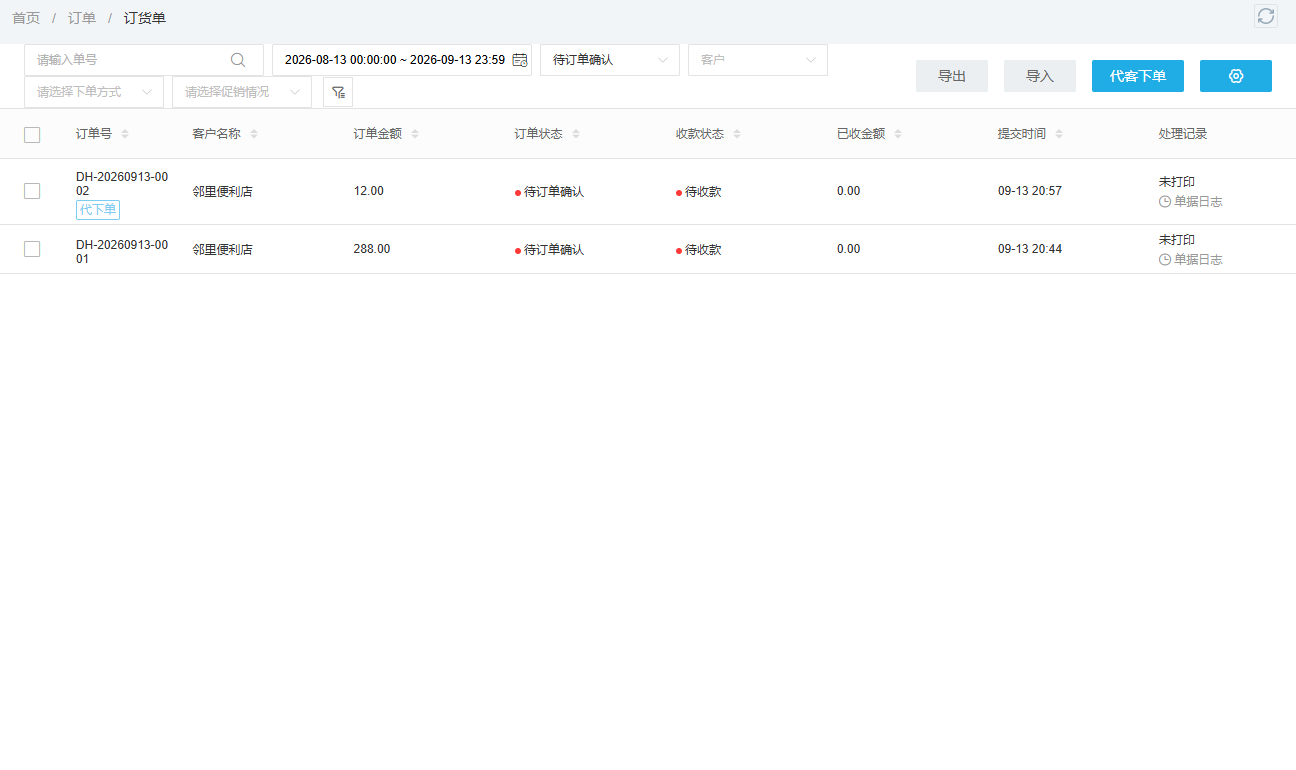Click the 导出 button
1296x770 pixels.
(952, 76)
